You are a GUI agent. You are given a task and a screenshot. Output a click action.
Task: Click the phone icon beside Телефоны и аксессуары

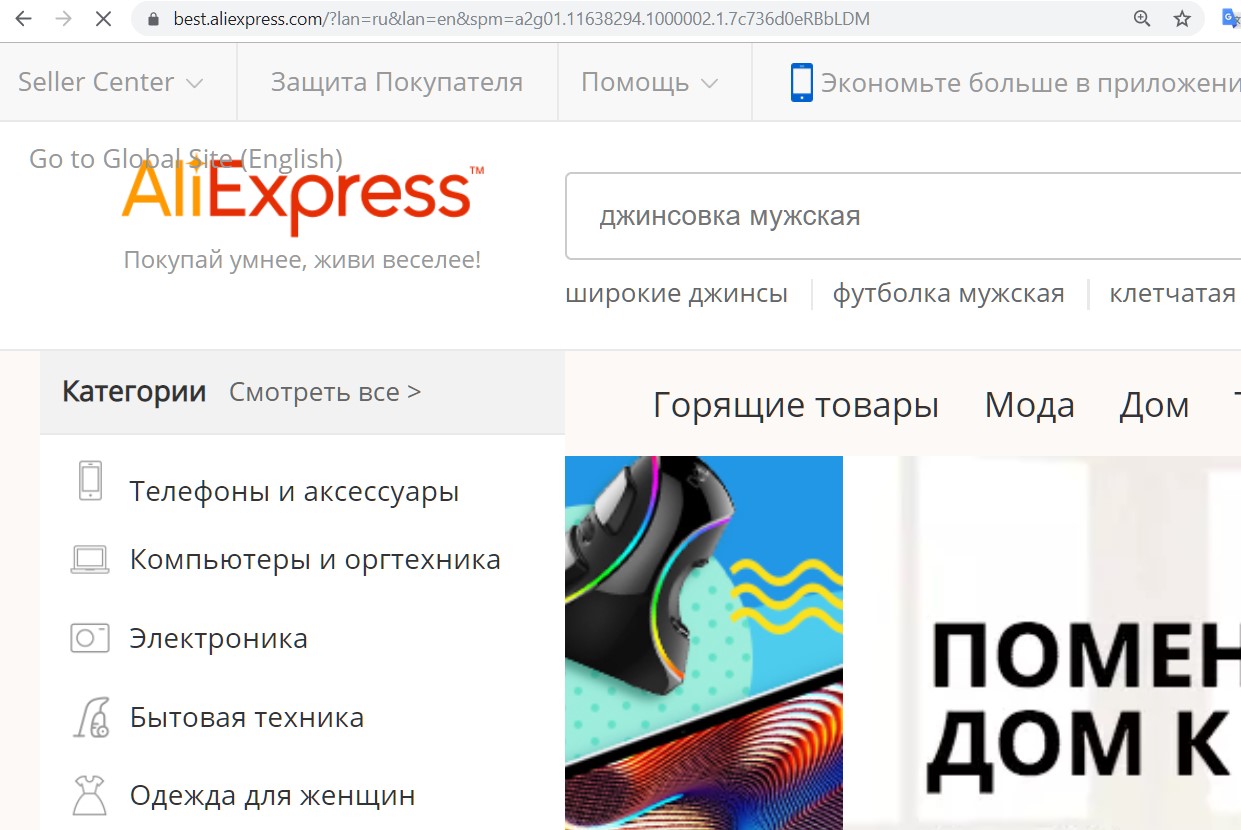click(x=90, y=481)
